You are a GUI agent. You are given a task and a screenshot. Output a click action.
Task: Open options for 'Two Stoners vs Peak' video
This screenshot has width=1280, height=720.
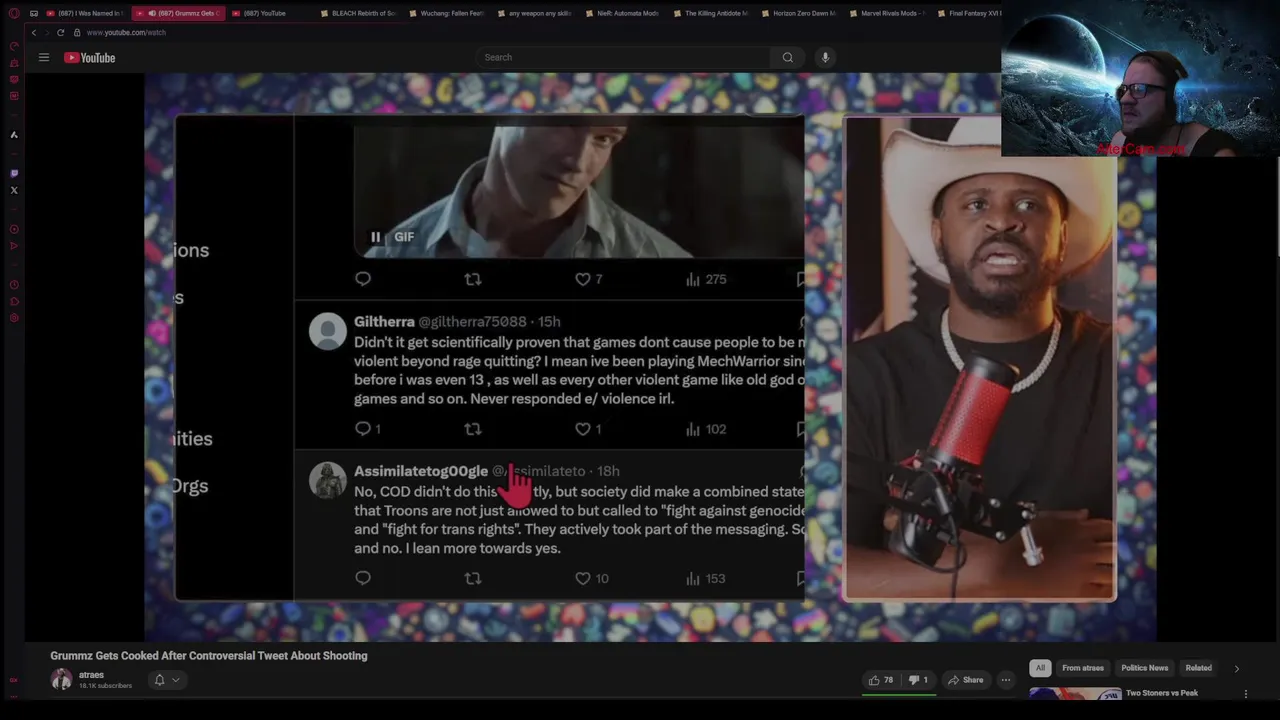[x=1246, y=694]
